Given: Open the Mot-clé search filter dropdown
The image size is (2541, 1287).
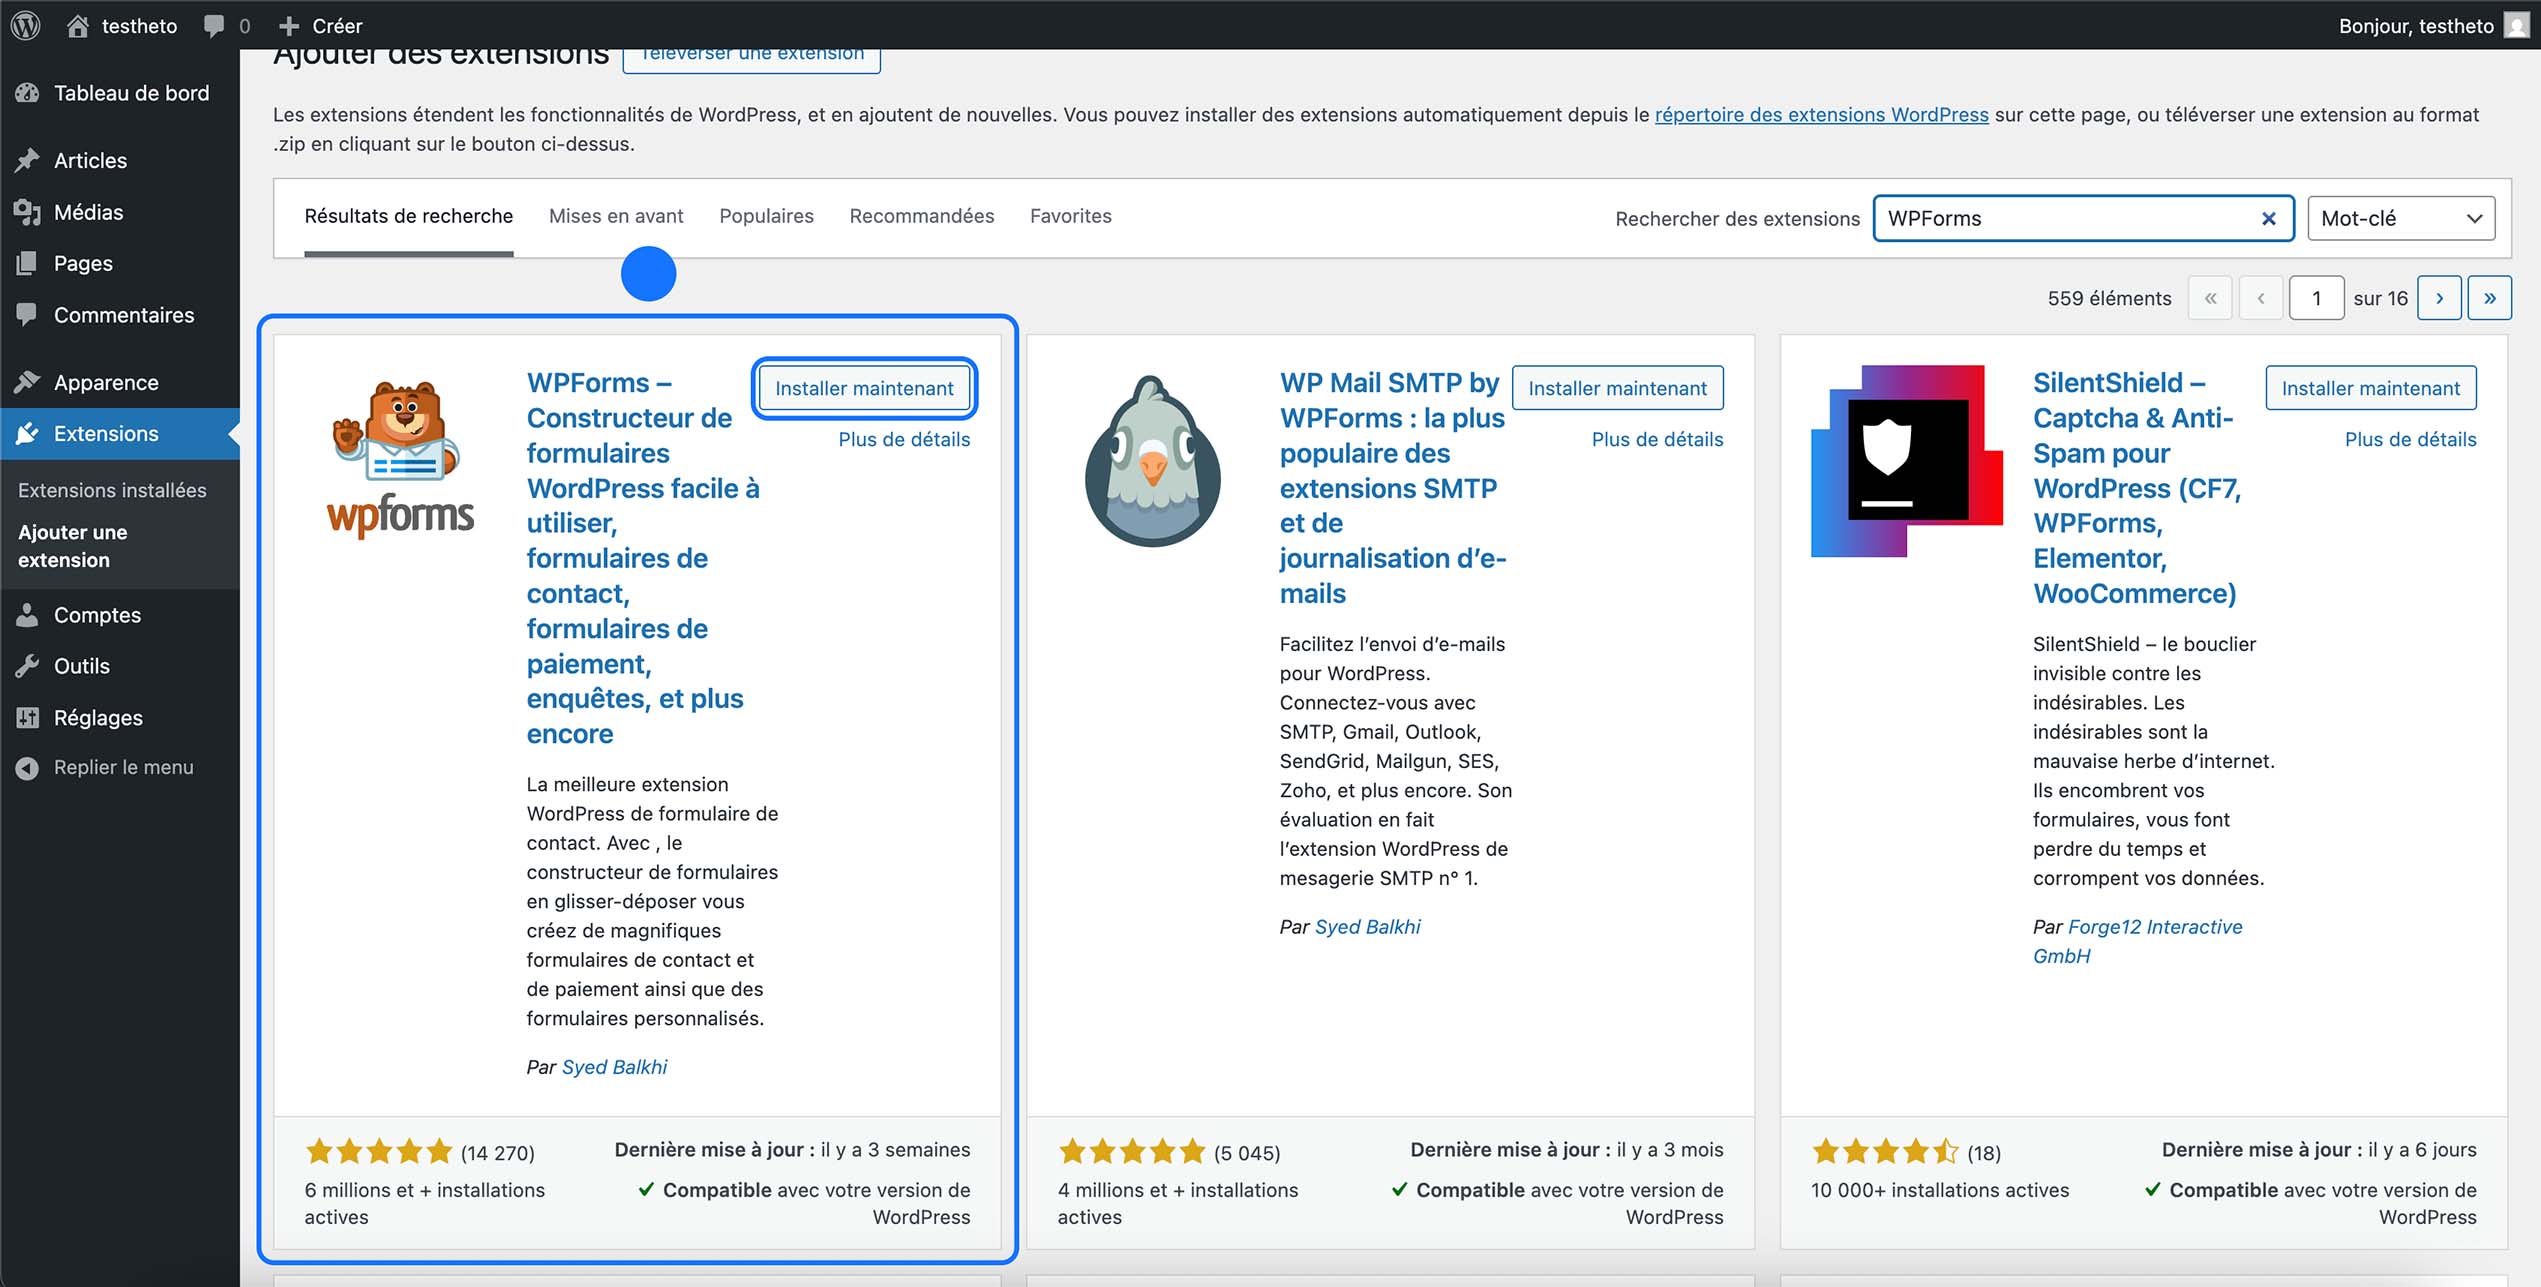Looking at the screenshot, I should tap(2400, 217).
